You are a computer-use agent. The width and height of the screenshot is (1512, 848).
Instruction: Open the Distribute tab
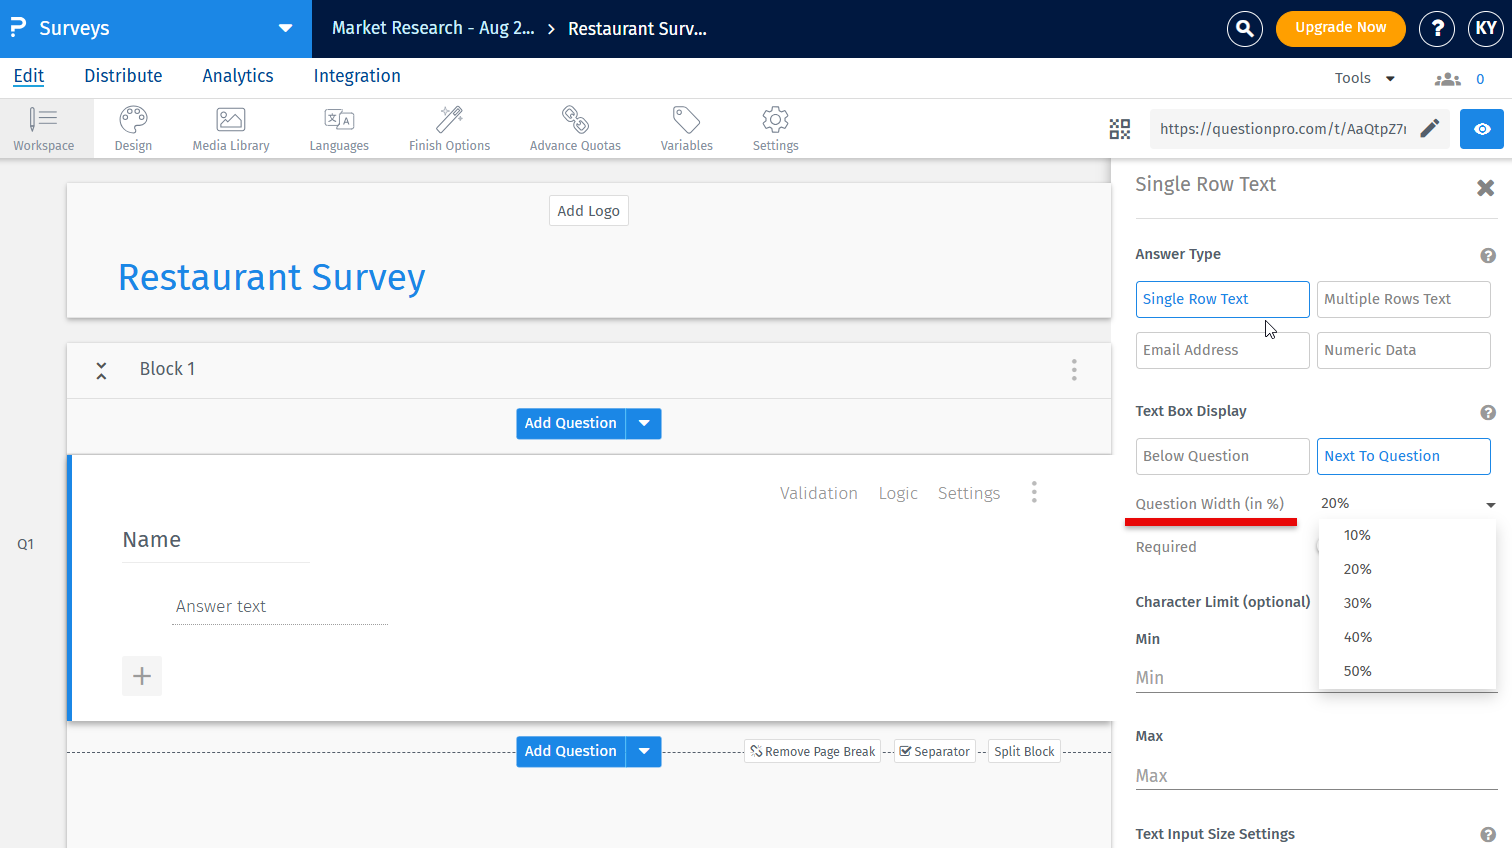pyautogui.click(x=122, y=76)
